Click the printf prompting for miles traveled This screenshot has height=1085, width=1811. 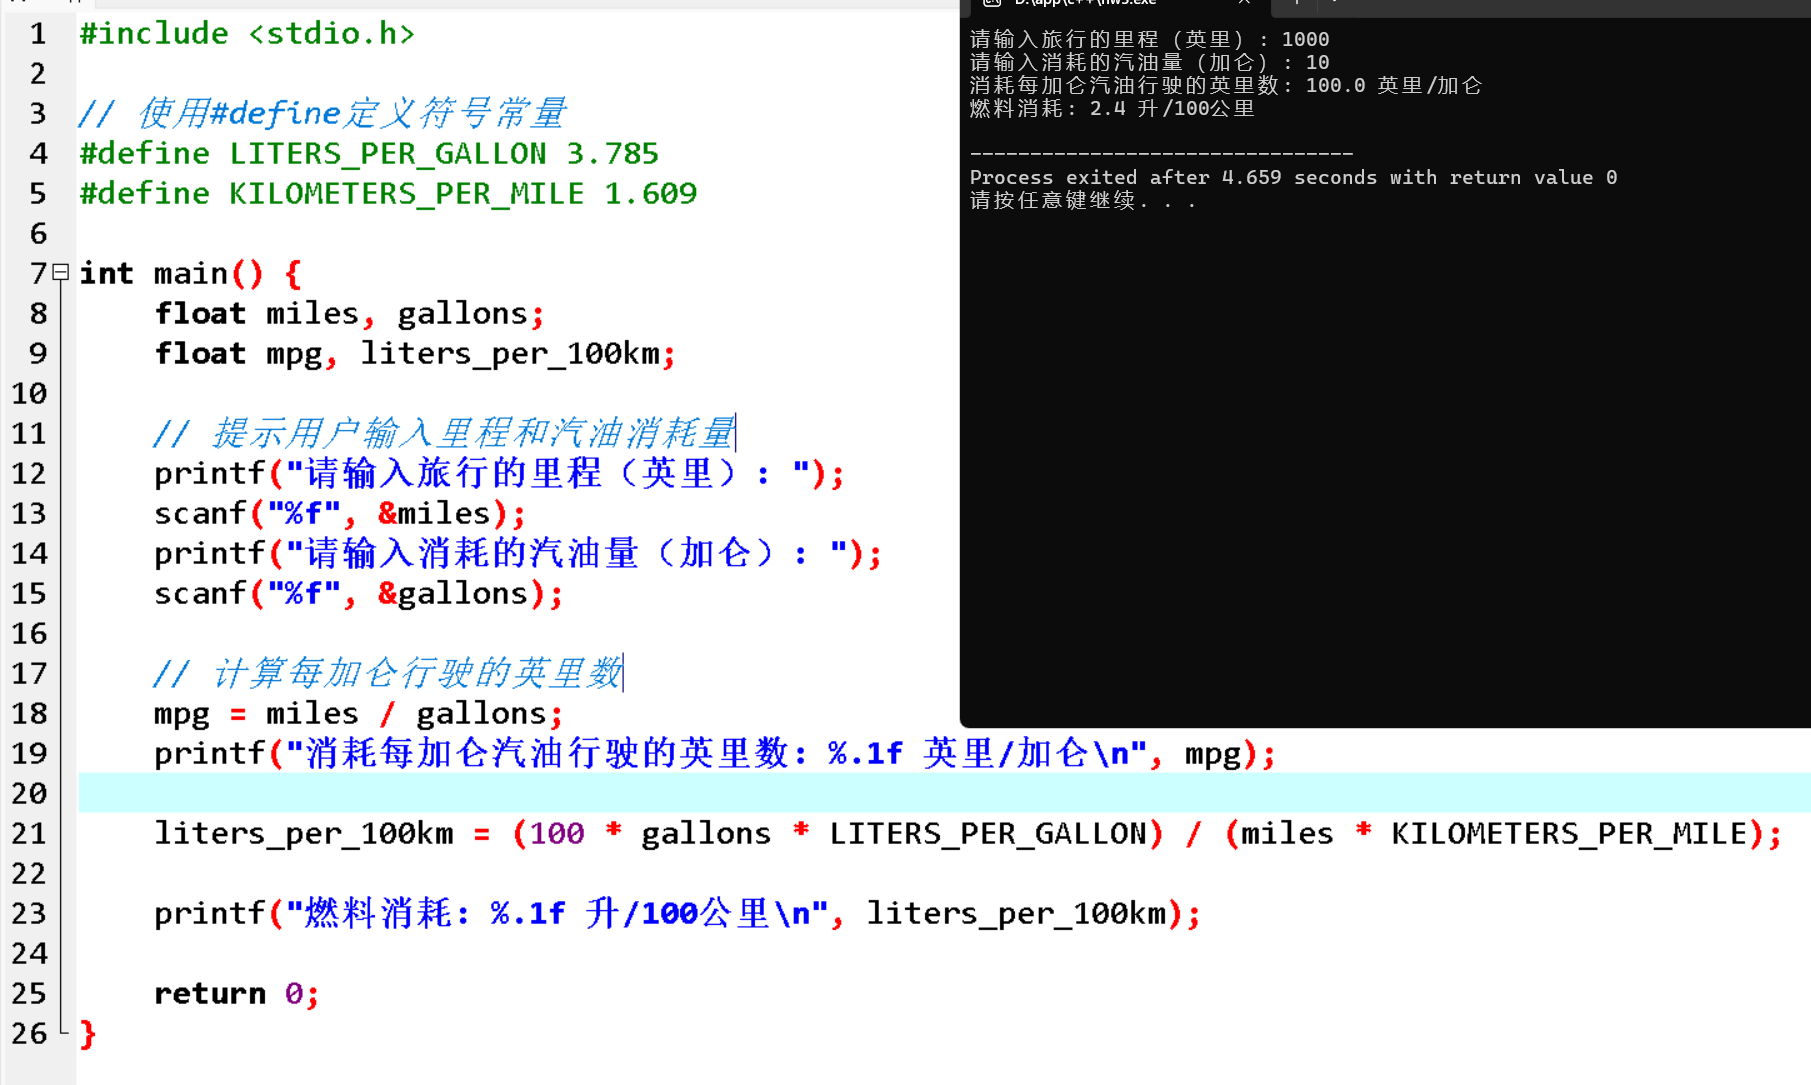[499, 473]
